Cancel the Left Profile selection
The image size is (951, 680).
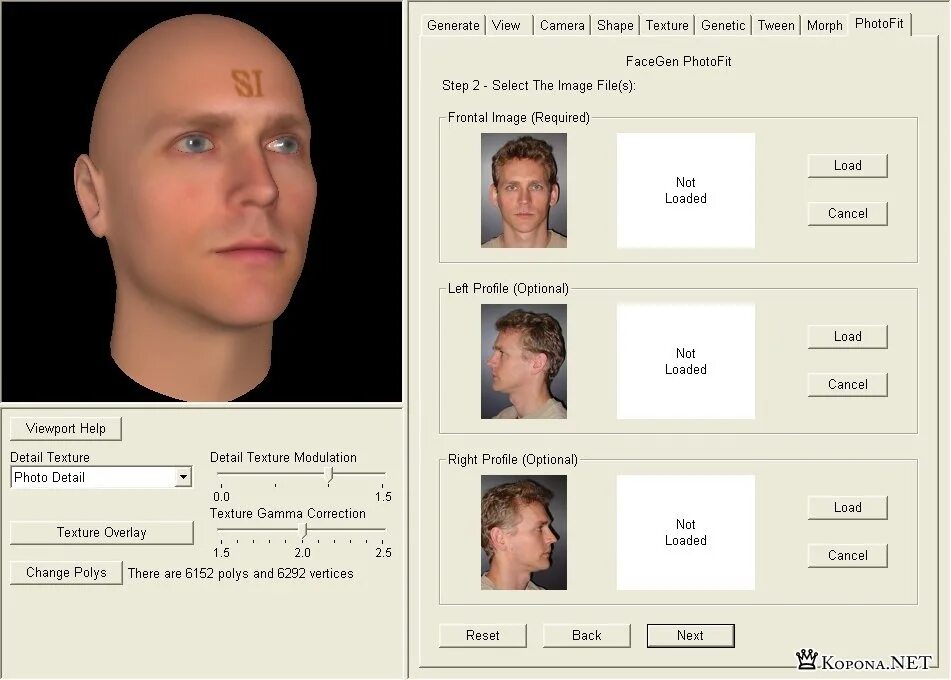coord(847,385)
